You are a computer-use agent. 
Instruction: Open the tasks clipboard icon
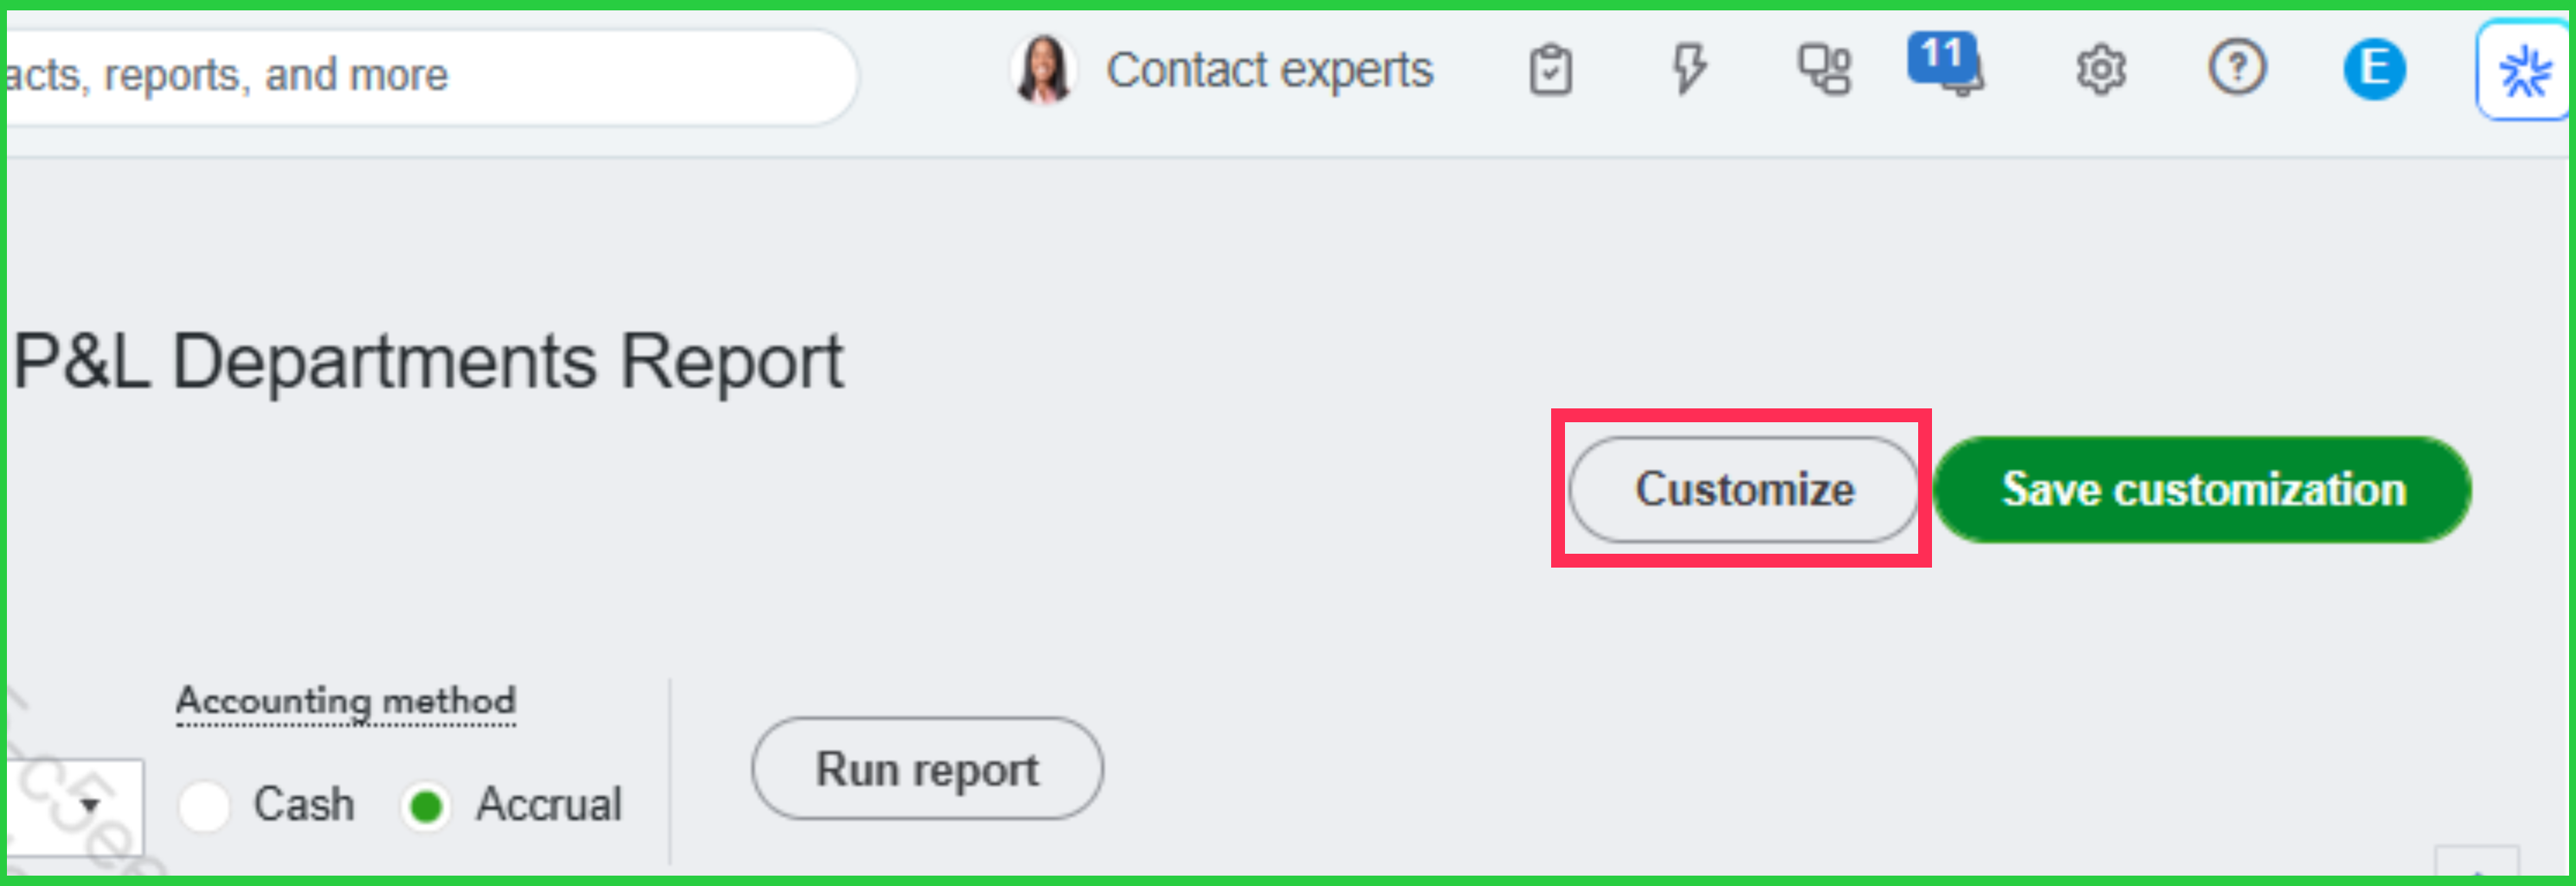(x=1550, y=70)
